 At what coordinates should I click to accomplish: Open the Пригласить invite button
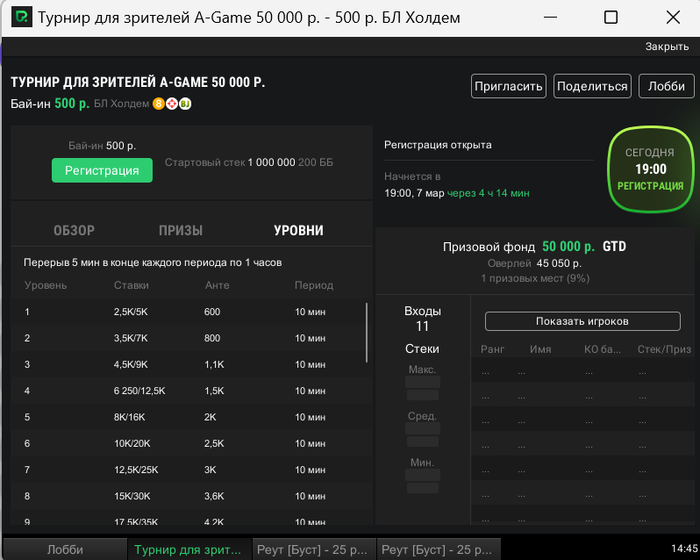[508, 86]
